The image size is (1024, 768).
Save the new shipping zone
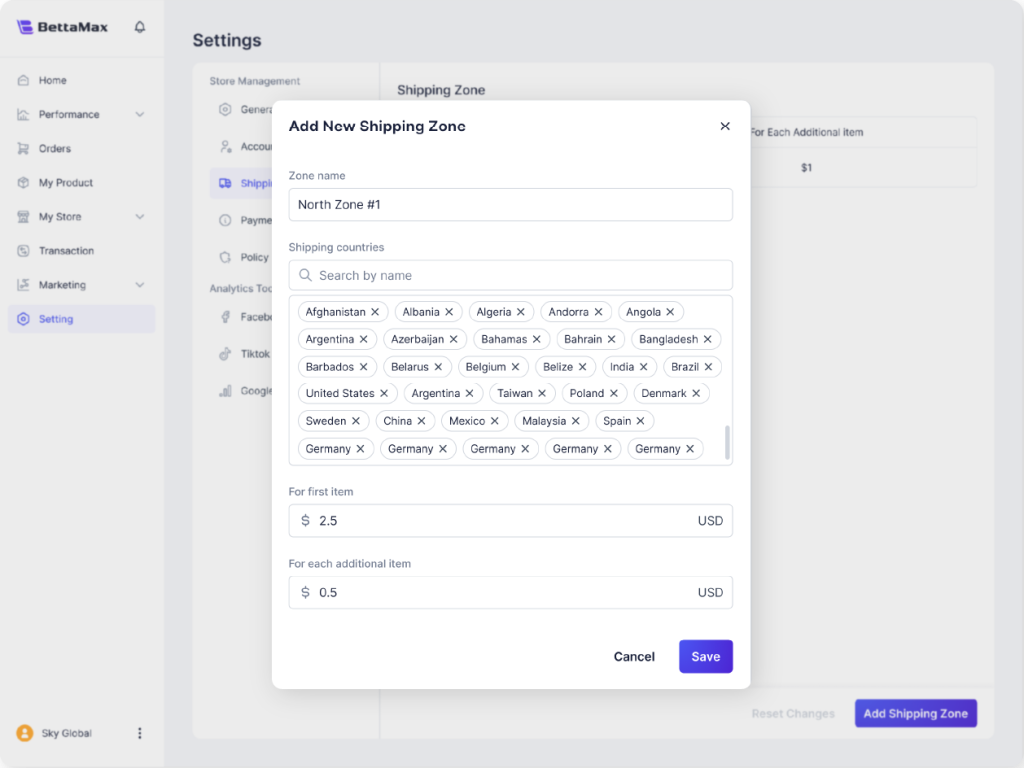pyautogui.click(x=705, y=657)
